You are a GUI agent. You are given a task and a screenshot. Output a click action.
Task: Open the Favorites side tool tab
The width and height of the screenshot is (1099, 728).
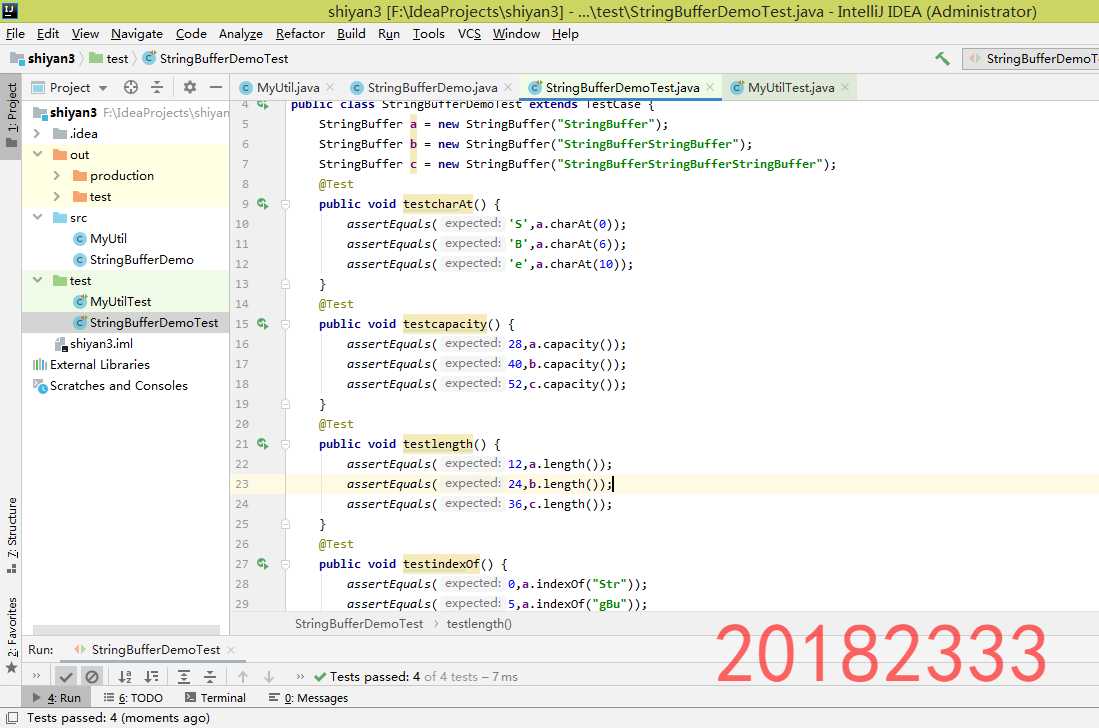11,635
